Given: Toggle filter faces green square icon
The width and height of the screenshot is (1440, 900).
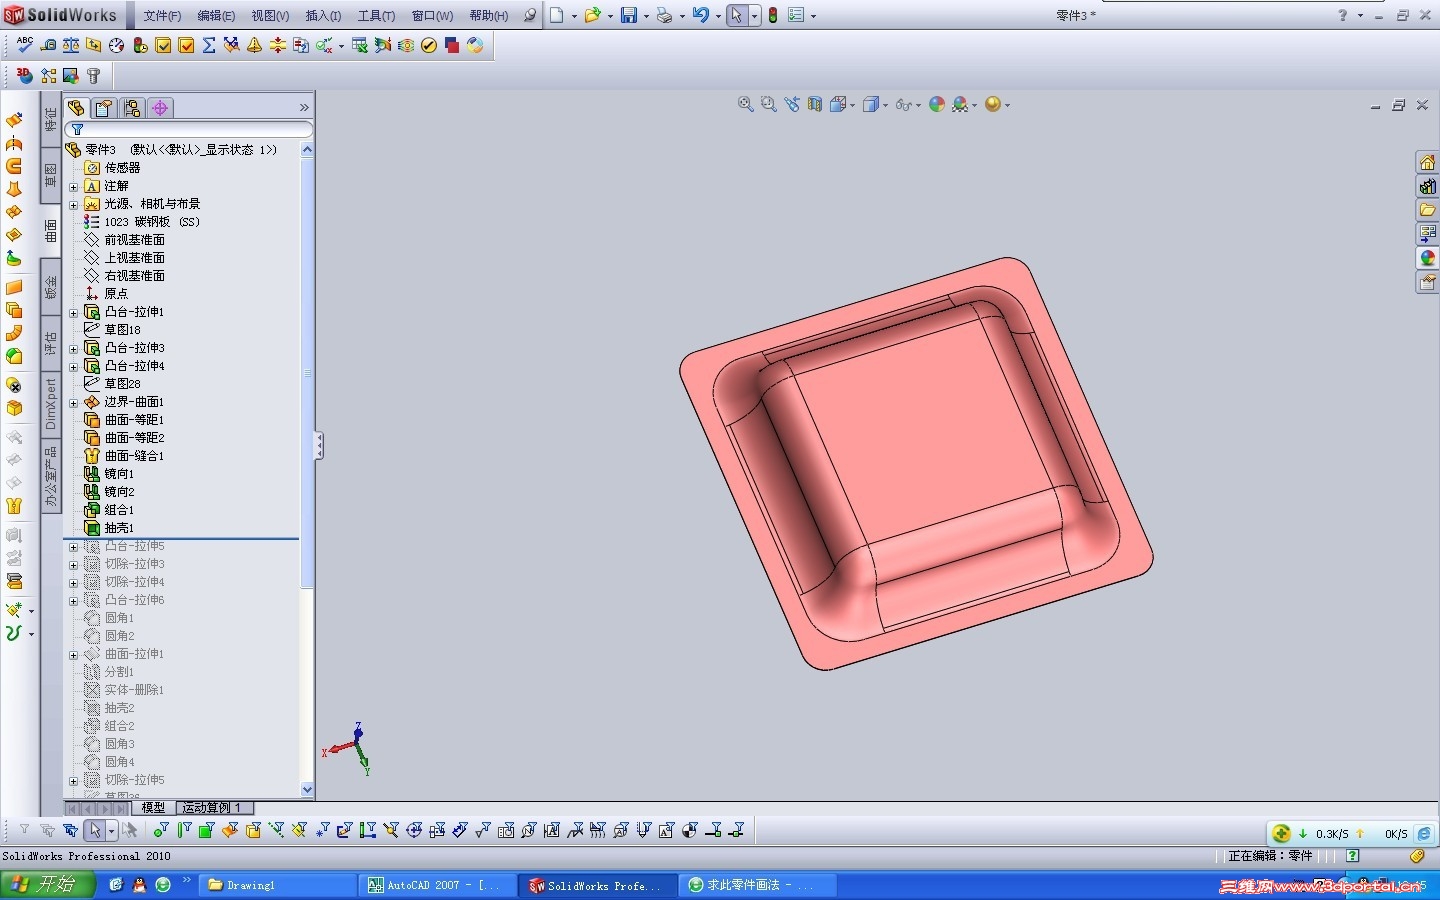Looking at the screenshot, I should coord(207,830).
